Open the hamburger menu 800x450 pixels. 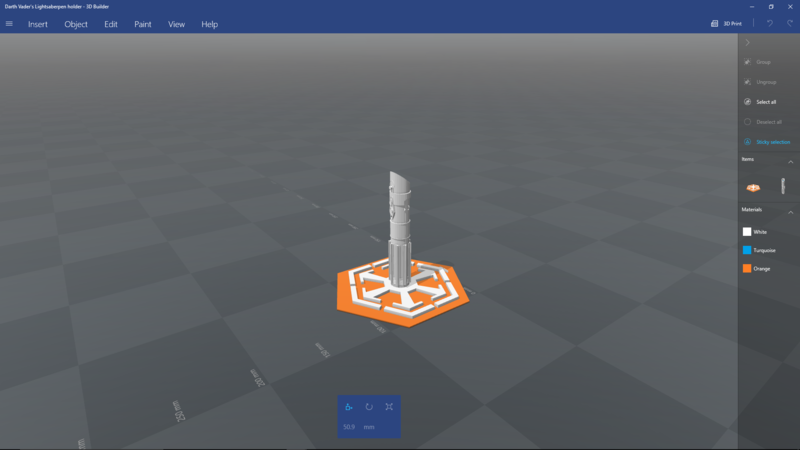tap(9, 24)
